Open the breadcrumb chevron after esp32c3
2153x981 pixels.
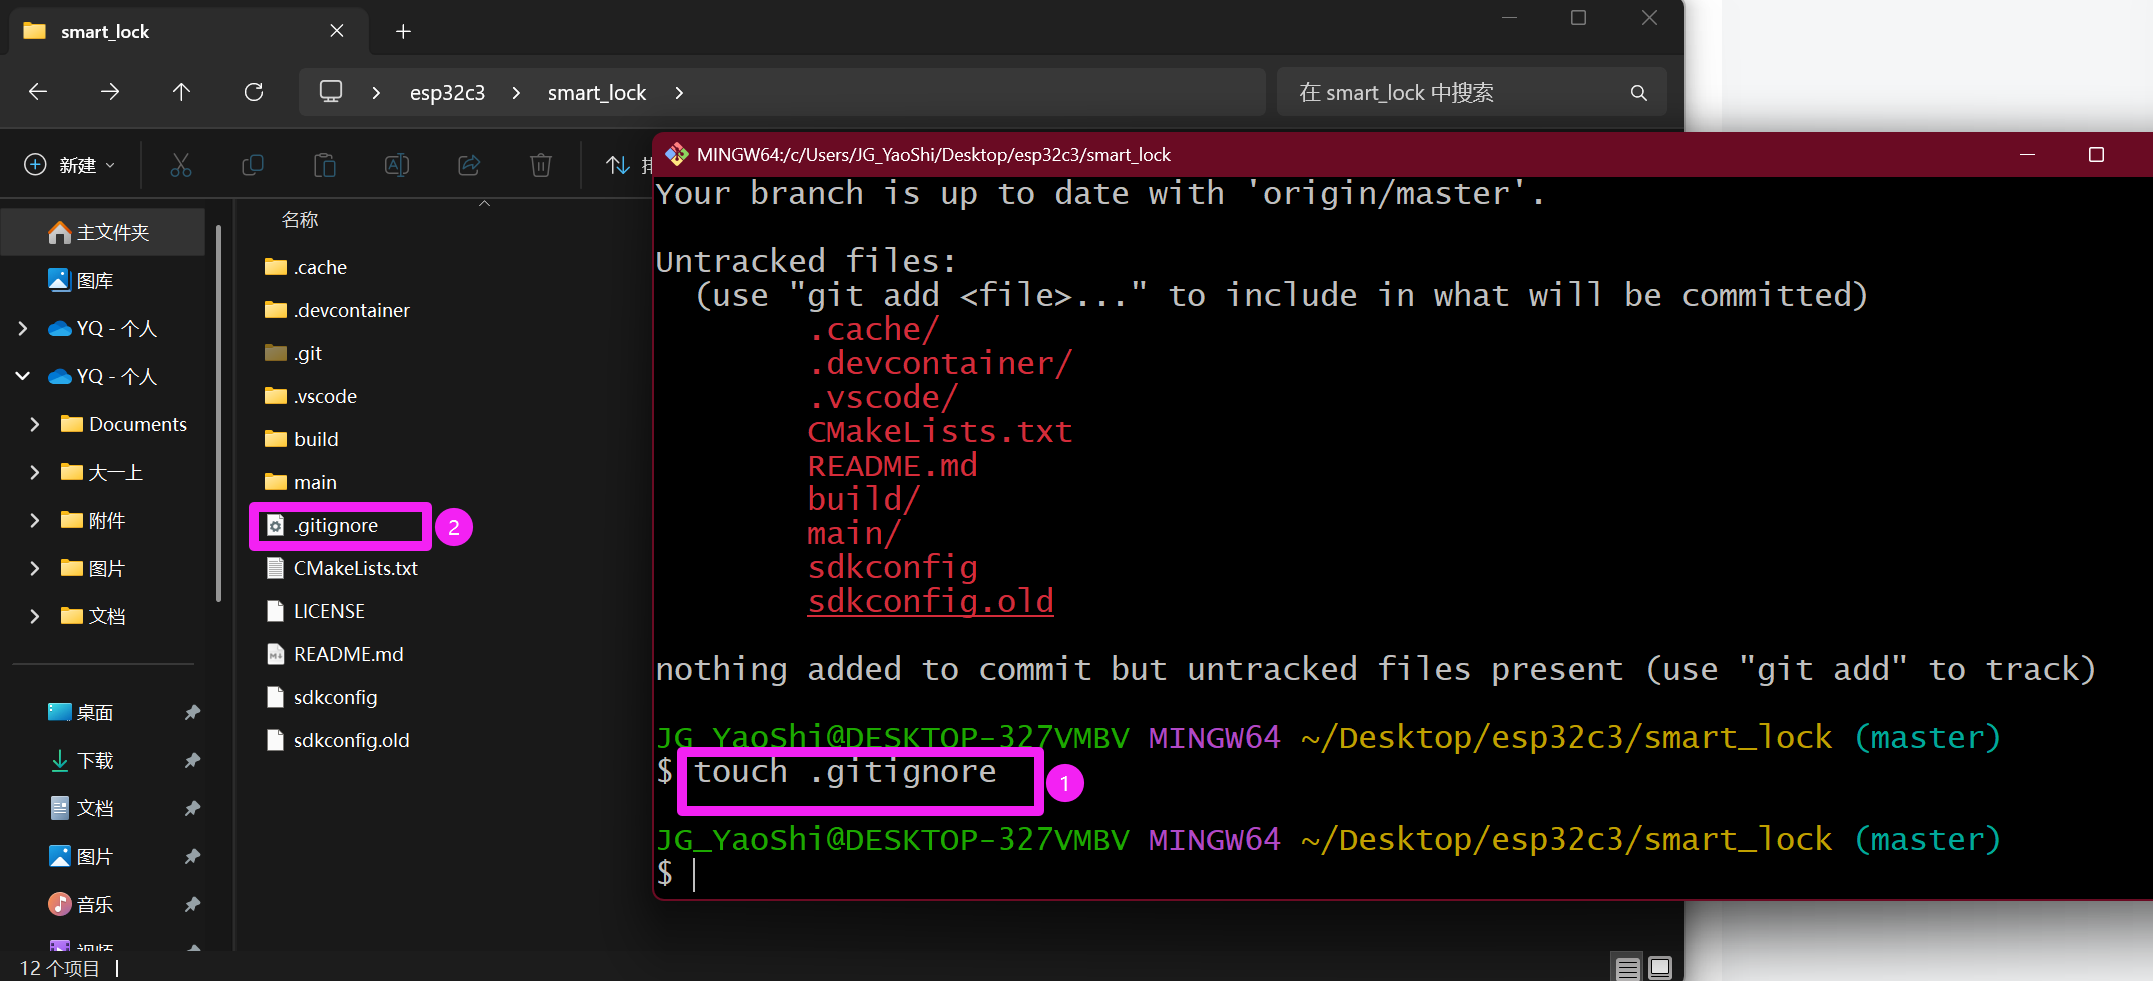coord(515,92)
